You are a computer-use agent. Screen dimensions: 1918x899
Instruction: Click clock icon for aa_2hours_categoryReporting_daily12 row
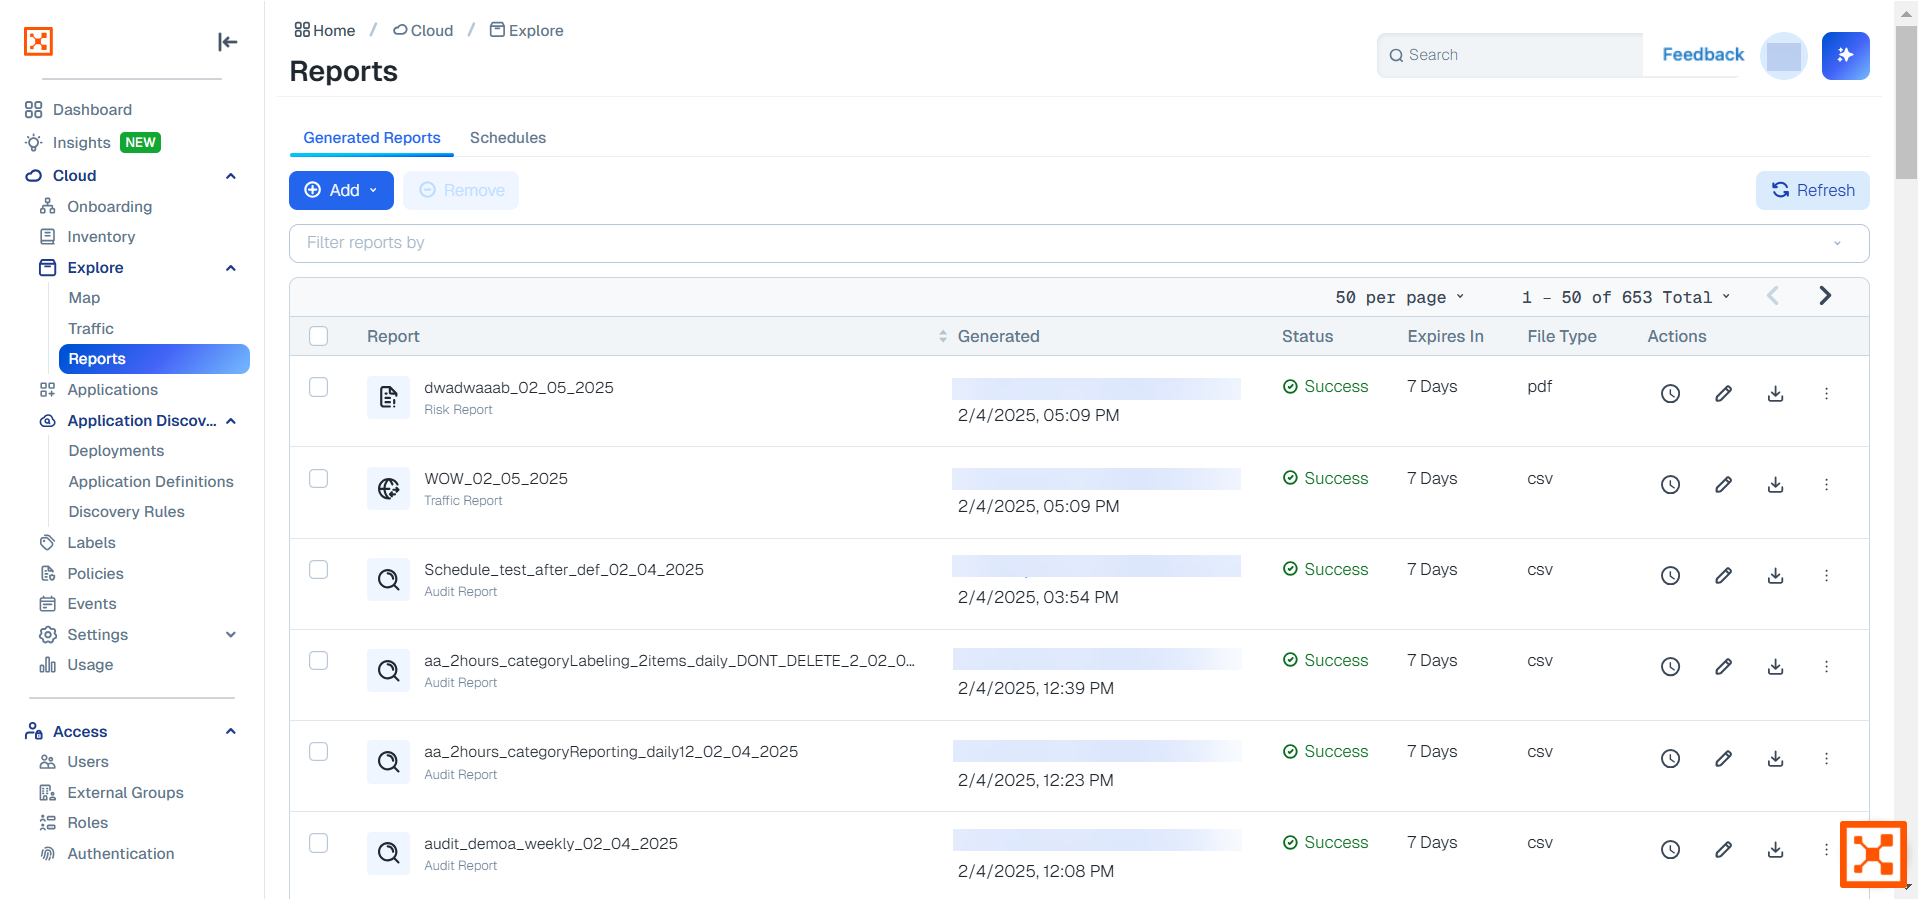1670,759
